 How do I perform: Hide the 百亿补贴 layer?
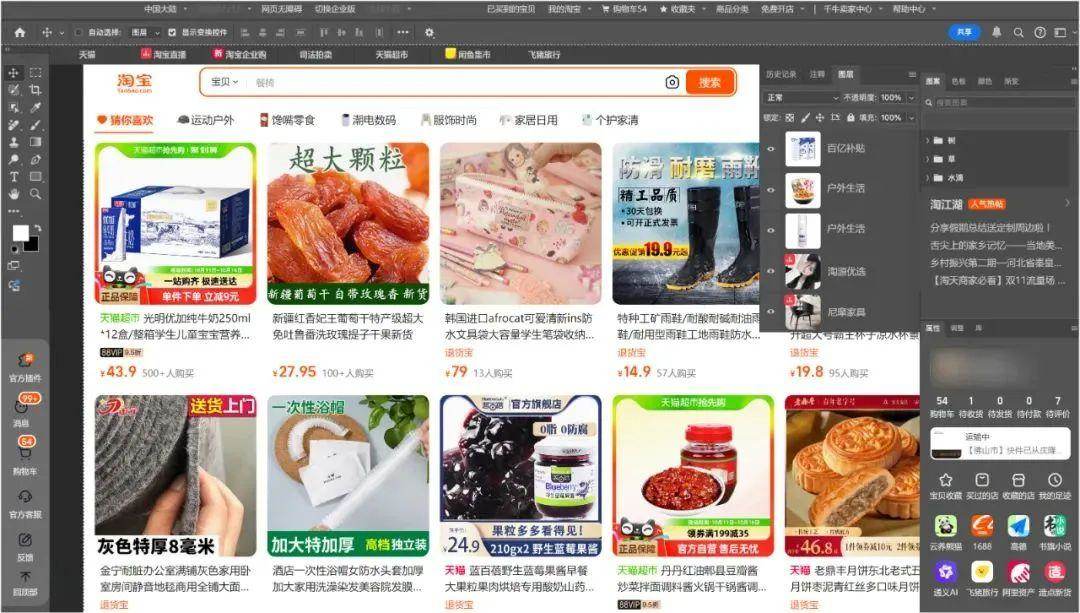771,149
